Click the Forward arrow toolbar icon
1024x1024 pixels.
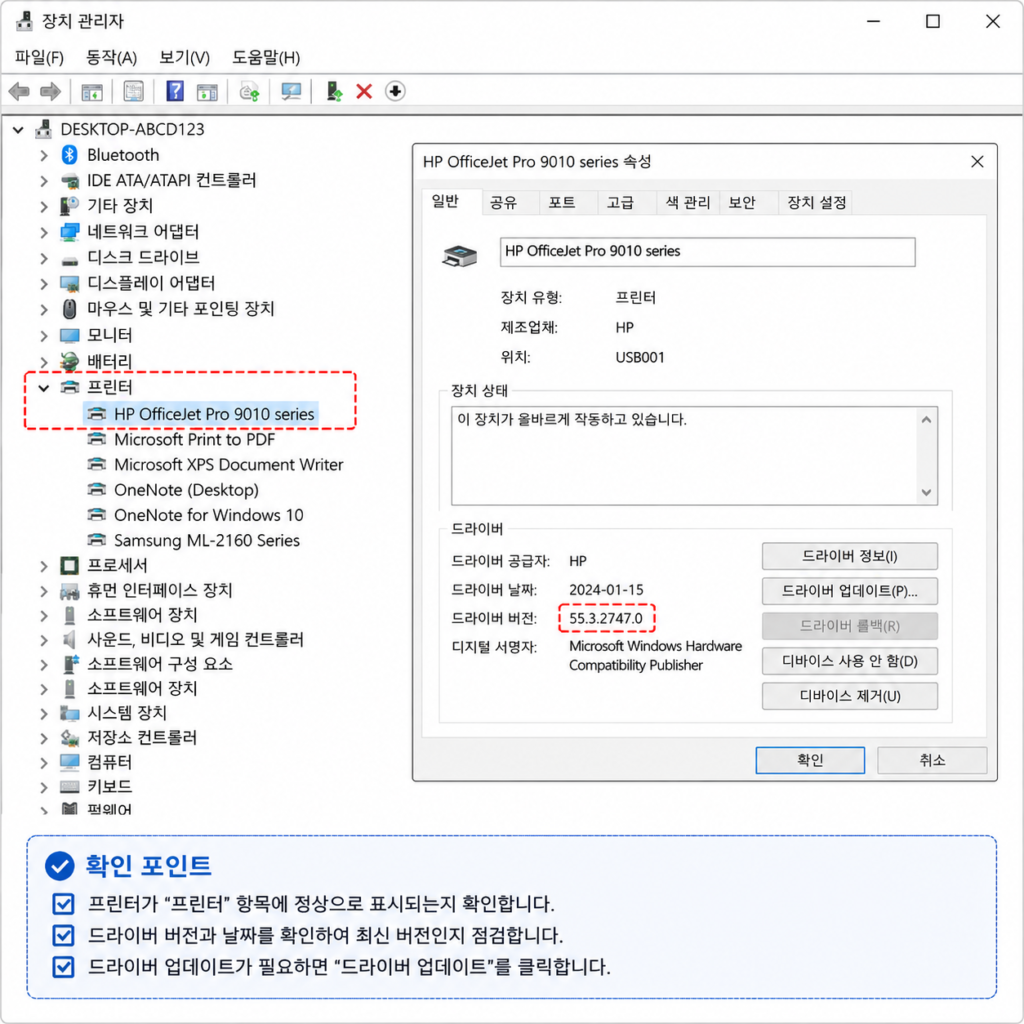[50, 91]
